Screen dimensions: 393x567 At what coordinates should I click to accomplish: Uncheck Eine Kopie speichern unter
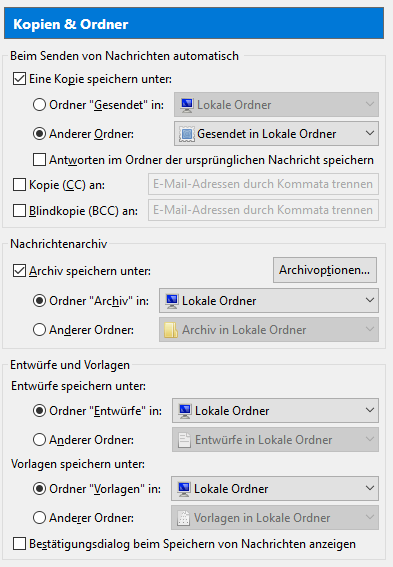tap(20, 79)
